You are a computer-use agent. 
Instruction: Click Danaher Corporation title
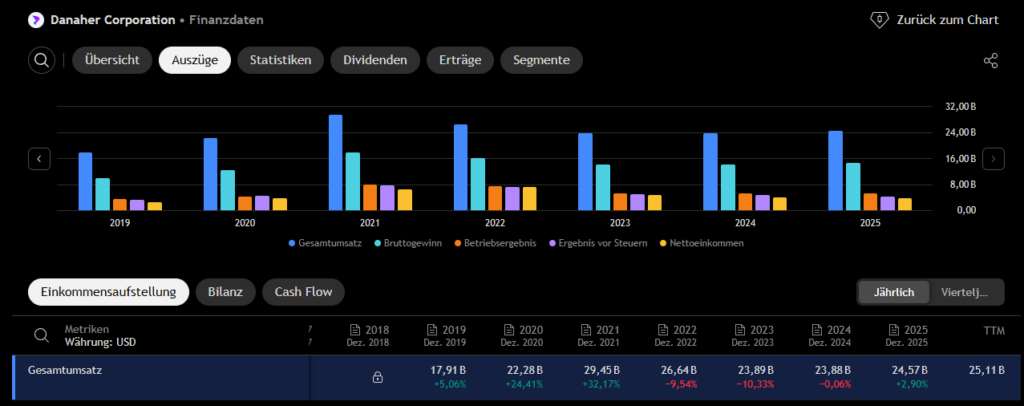pos(112,20)
